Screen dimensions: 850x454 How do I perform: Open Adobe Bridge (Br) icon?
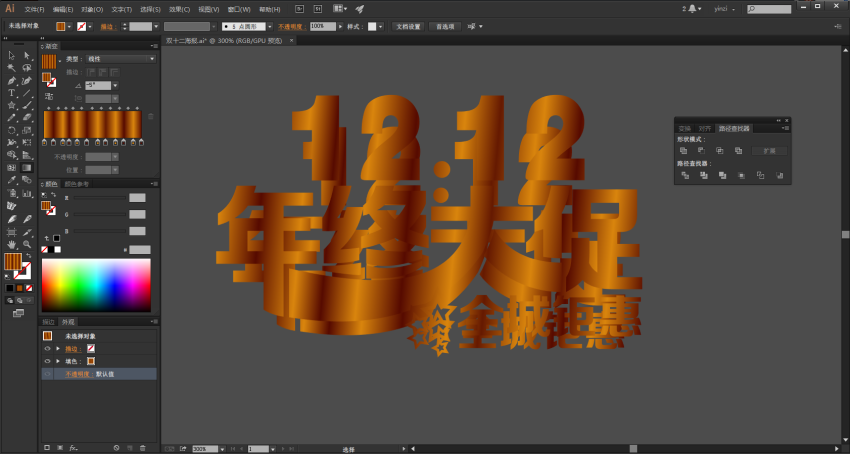(x=300, y=9)
